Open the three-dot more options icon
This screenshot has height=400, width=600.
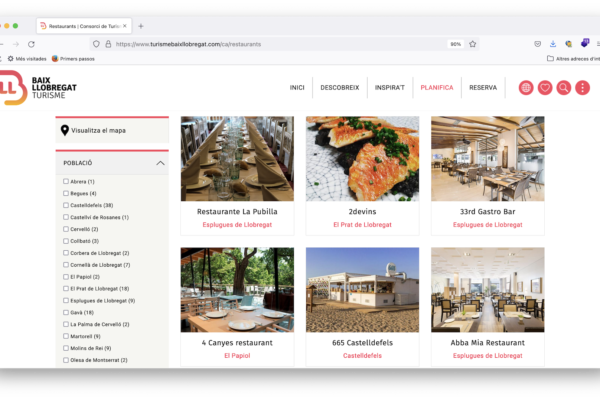click(583, 88)
